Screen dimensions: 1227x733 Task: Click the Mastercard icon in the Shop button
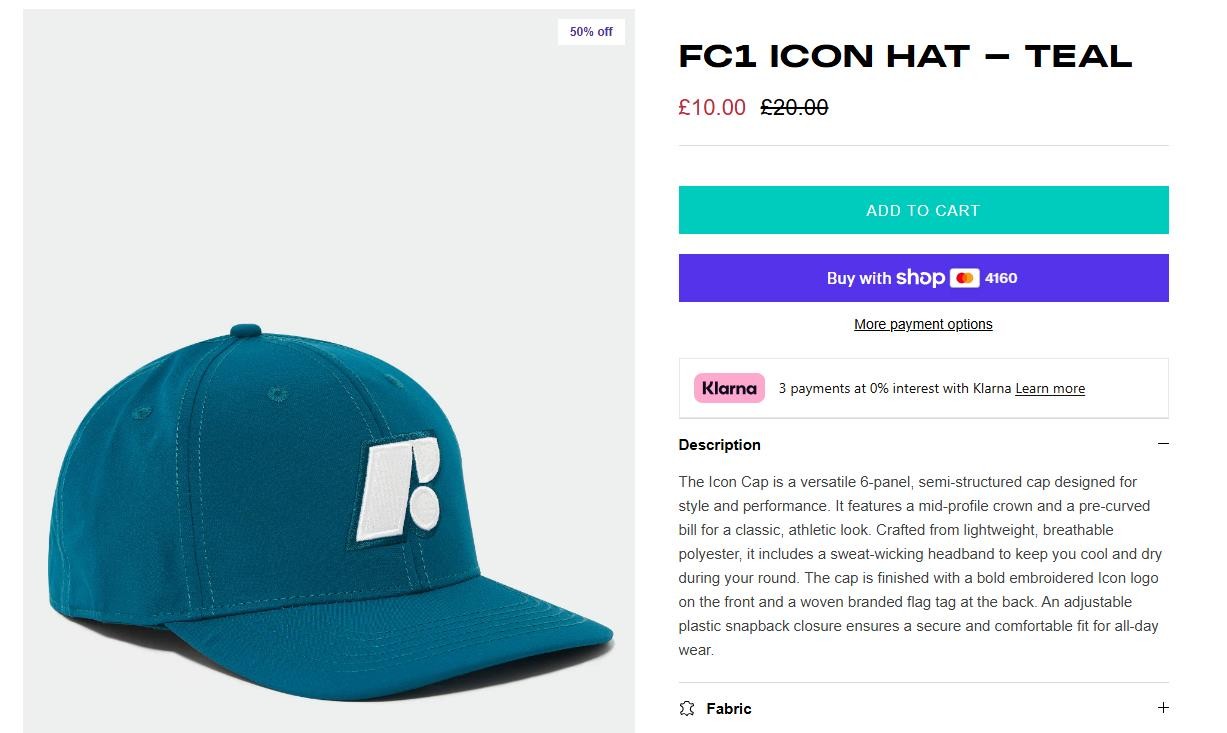tap(964, 278)
